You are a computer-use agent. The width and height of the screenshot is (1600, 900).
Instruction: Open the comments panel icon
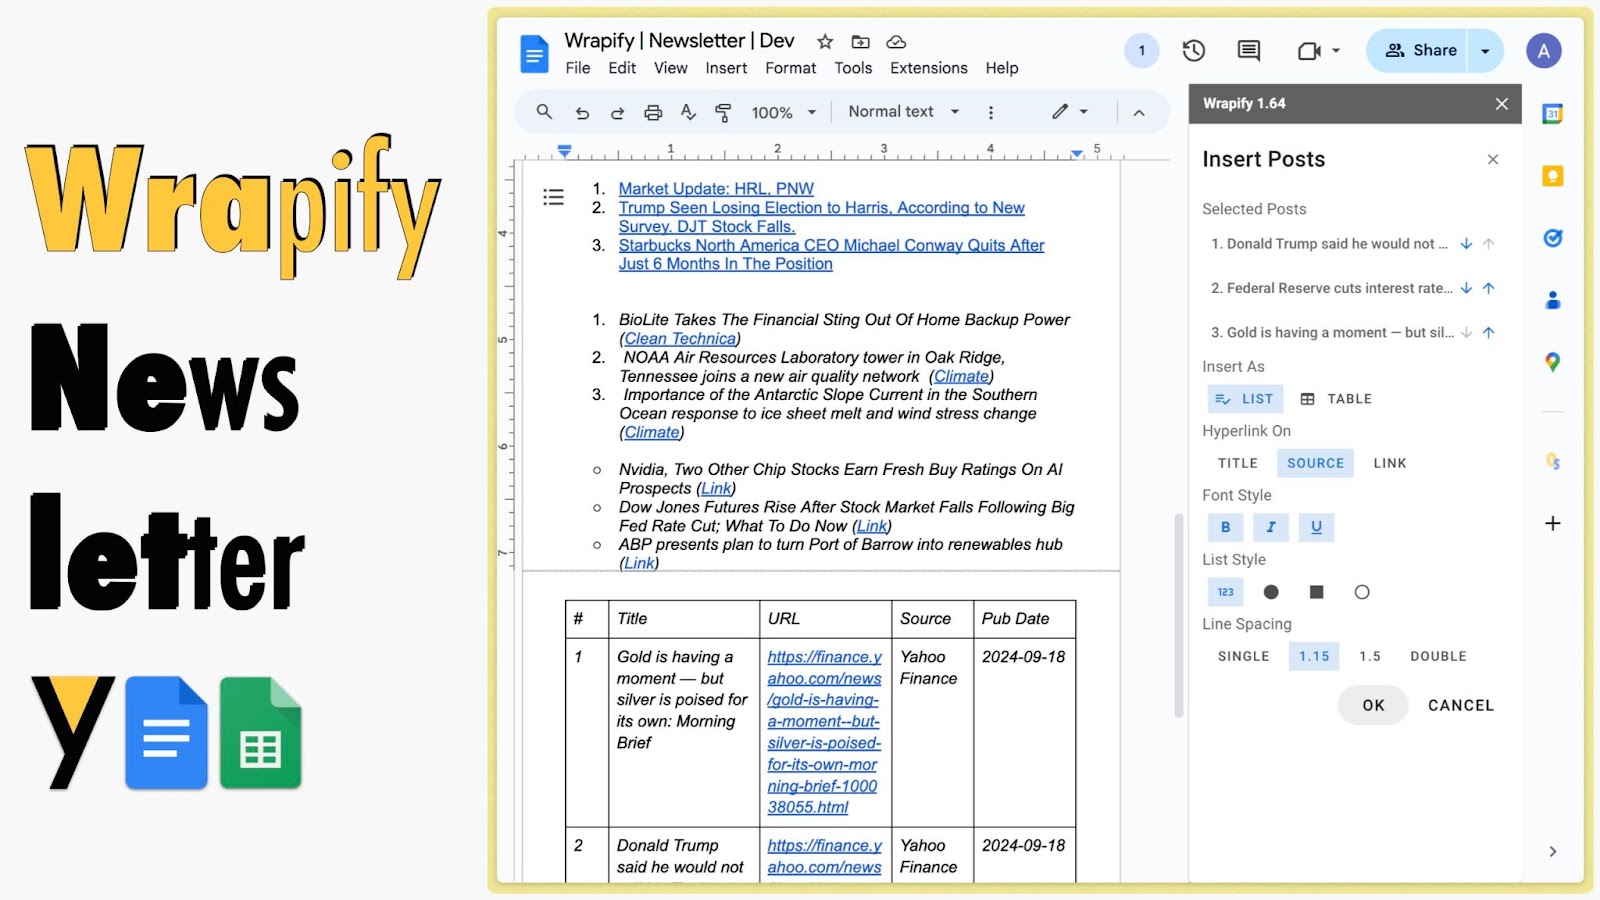(x=1249, y=51)
